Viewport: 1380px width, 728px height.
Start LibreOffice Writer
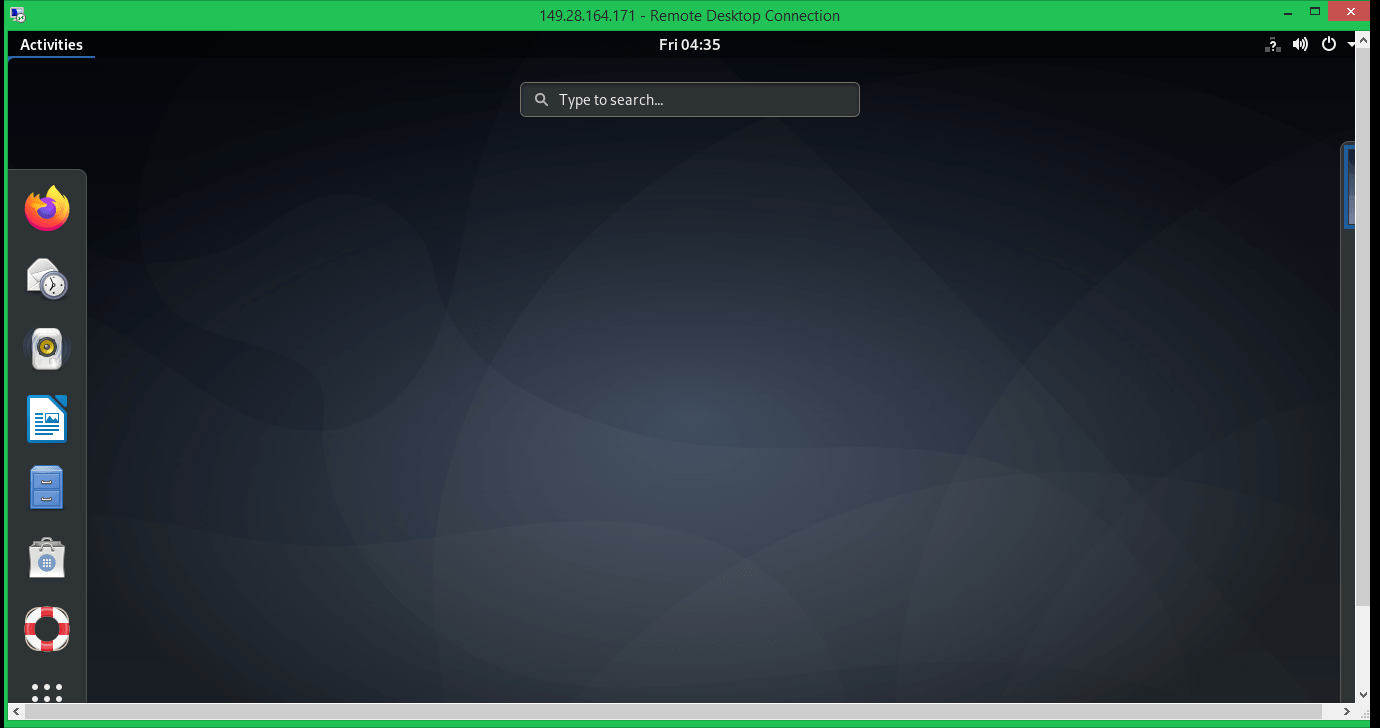pos(46,418)
